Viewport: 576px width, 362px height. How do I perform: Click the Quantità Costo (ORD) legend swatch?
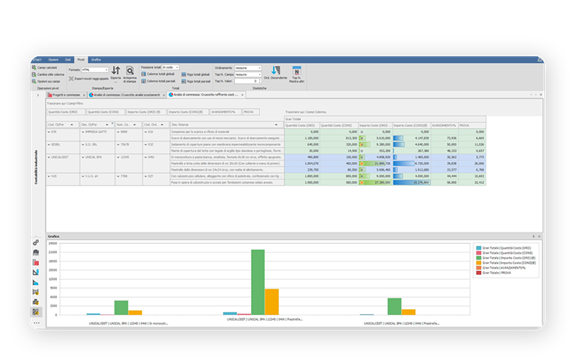478,248
